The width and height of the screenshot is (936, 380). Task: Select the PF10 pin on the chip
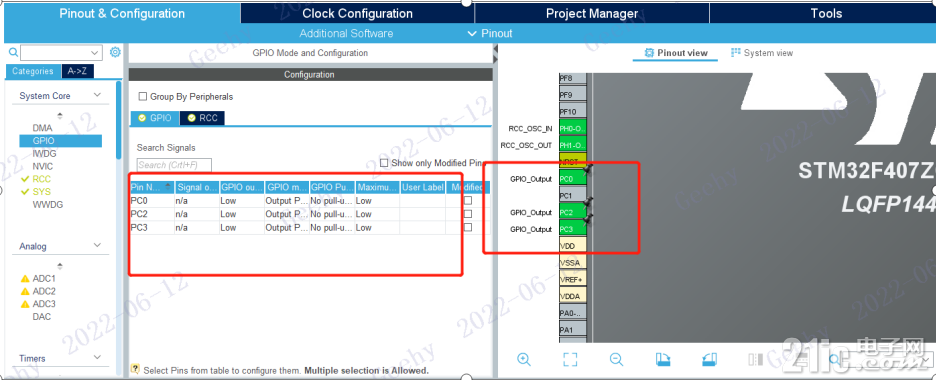(572, 112)
